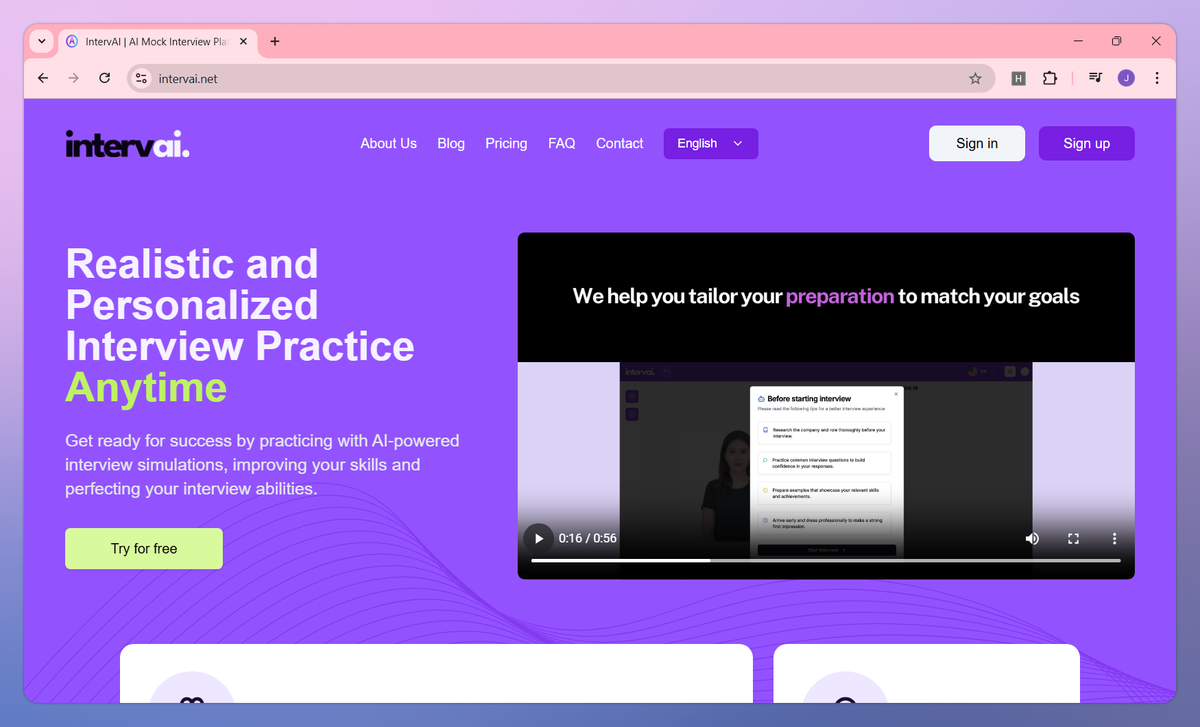Click the Anytime heading text

pos(146,388)
